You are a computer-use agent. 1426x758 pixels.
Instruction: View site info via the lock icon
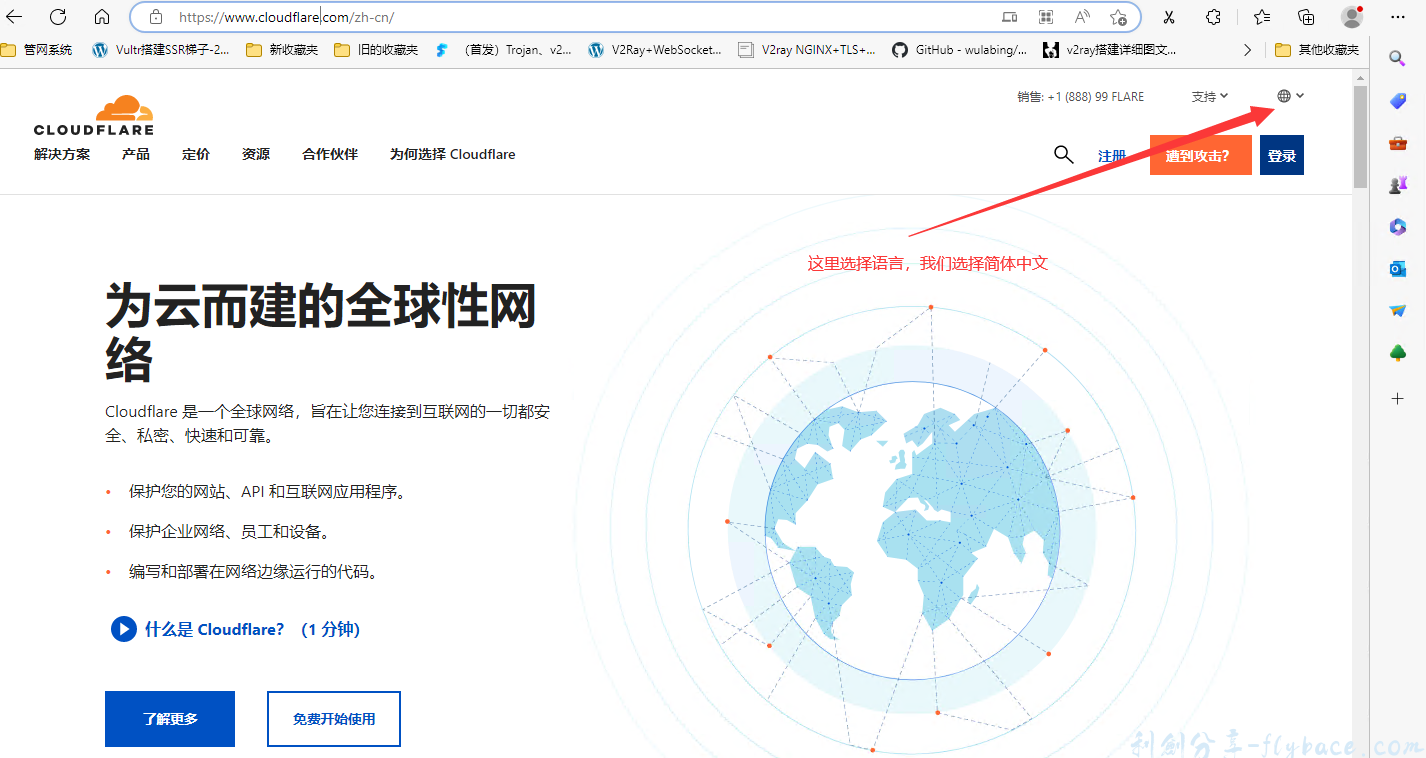point(155,17)
